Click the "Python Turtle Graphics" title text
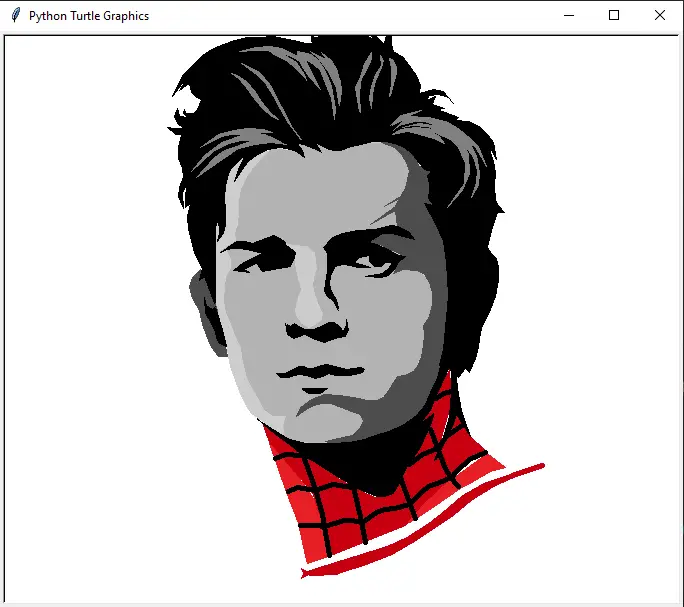The width and height of the screenshot is (684, 607). (89, 16)
